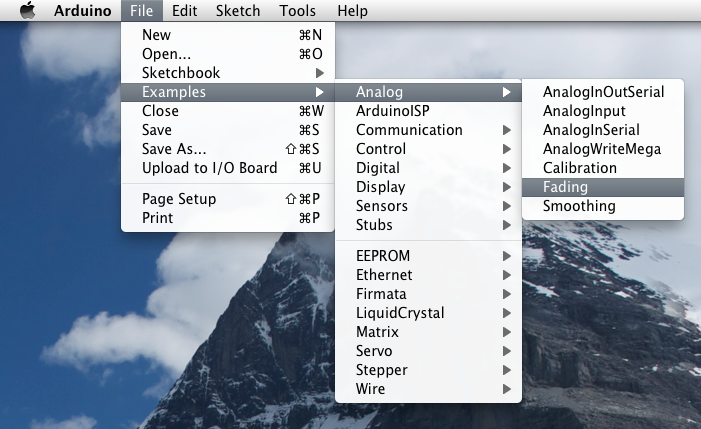
Task: Open the Tools menu
Action: click(298, 10)
